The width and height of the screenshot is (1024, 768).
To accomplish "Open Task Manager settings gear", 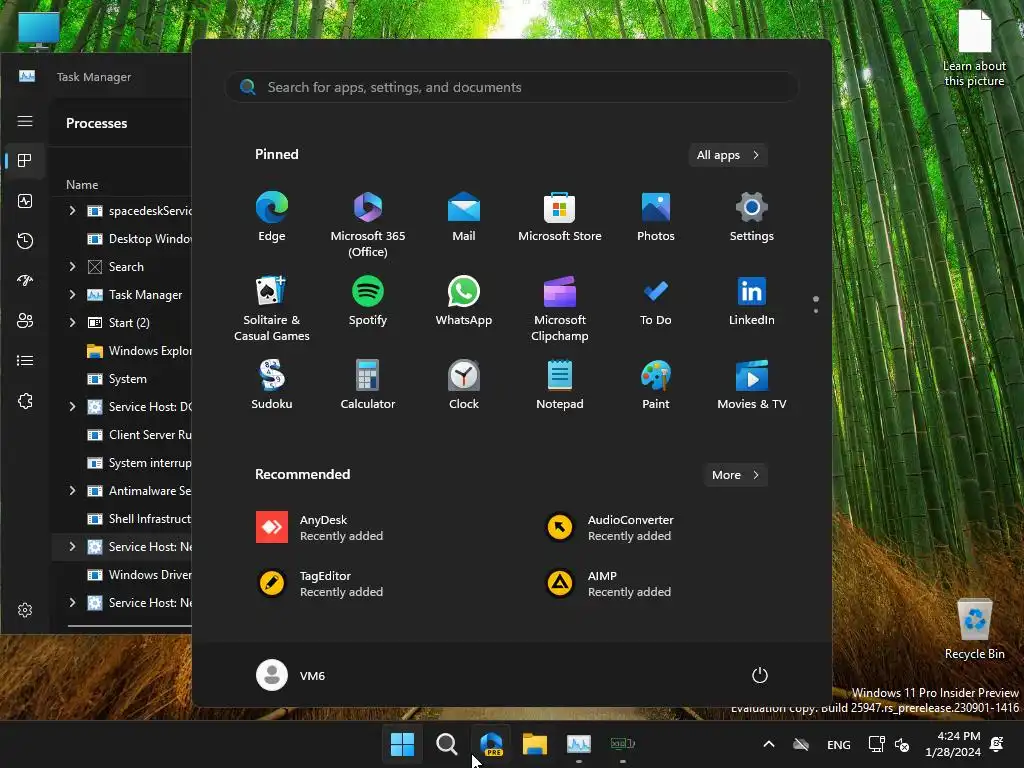I will point(25,610).
